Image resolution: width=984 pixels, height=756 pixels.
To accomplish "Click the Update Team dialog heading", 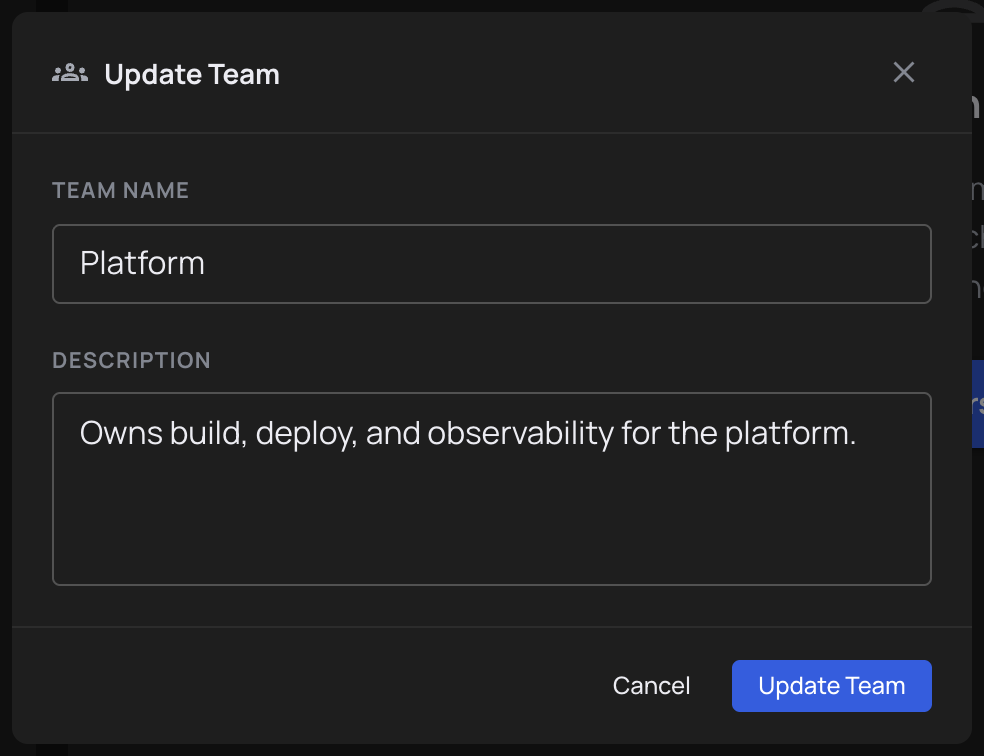I will pos(192,75).
